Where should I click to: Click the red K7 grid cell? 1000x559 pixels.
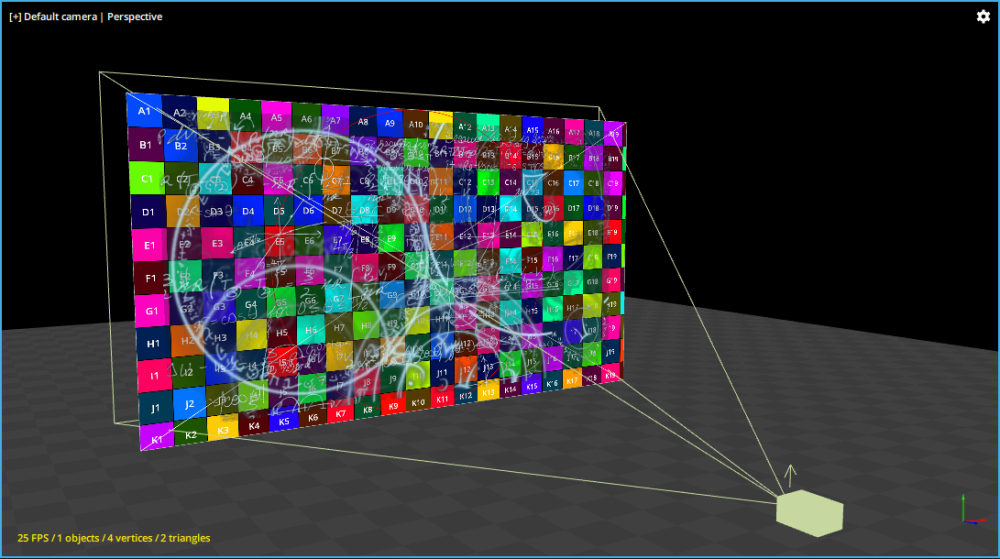(341, 413)
